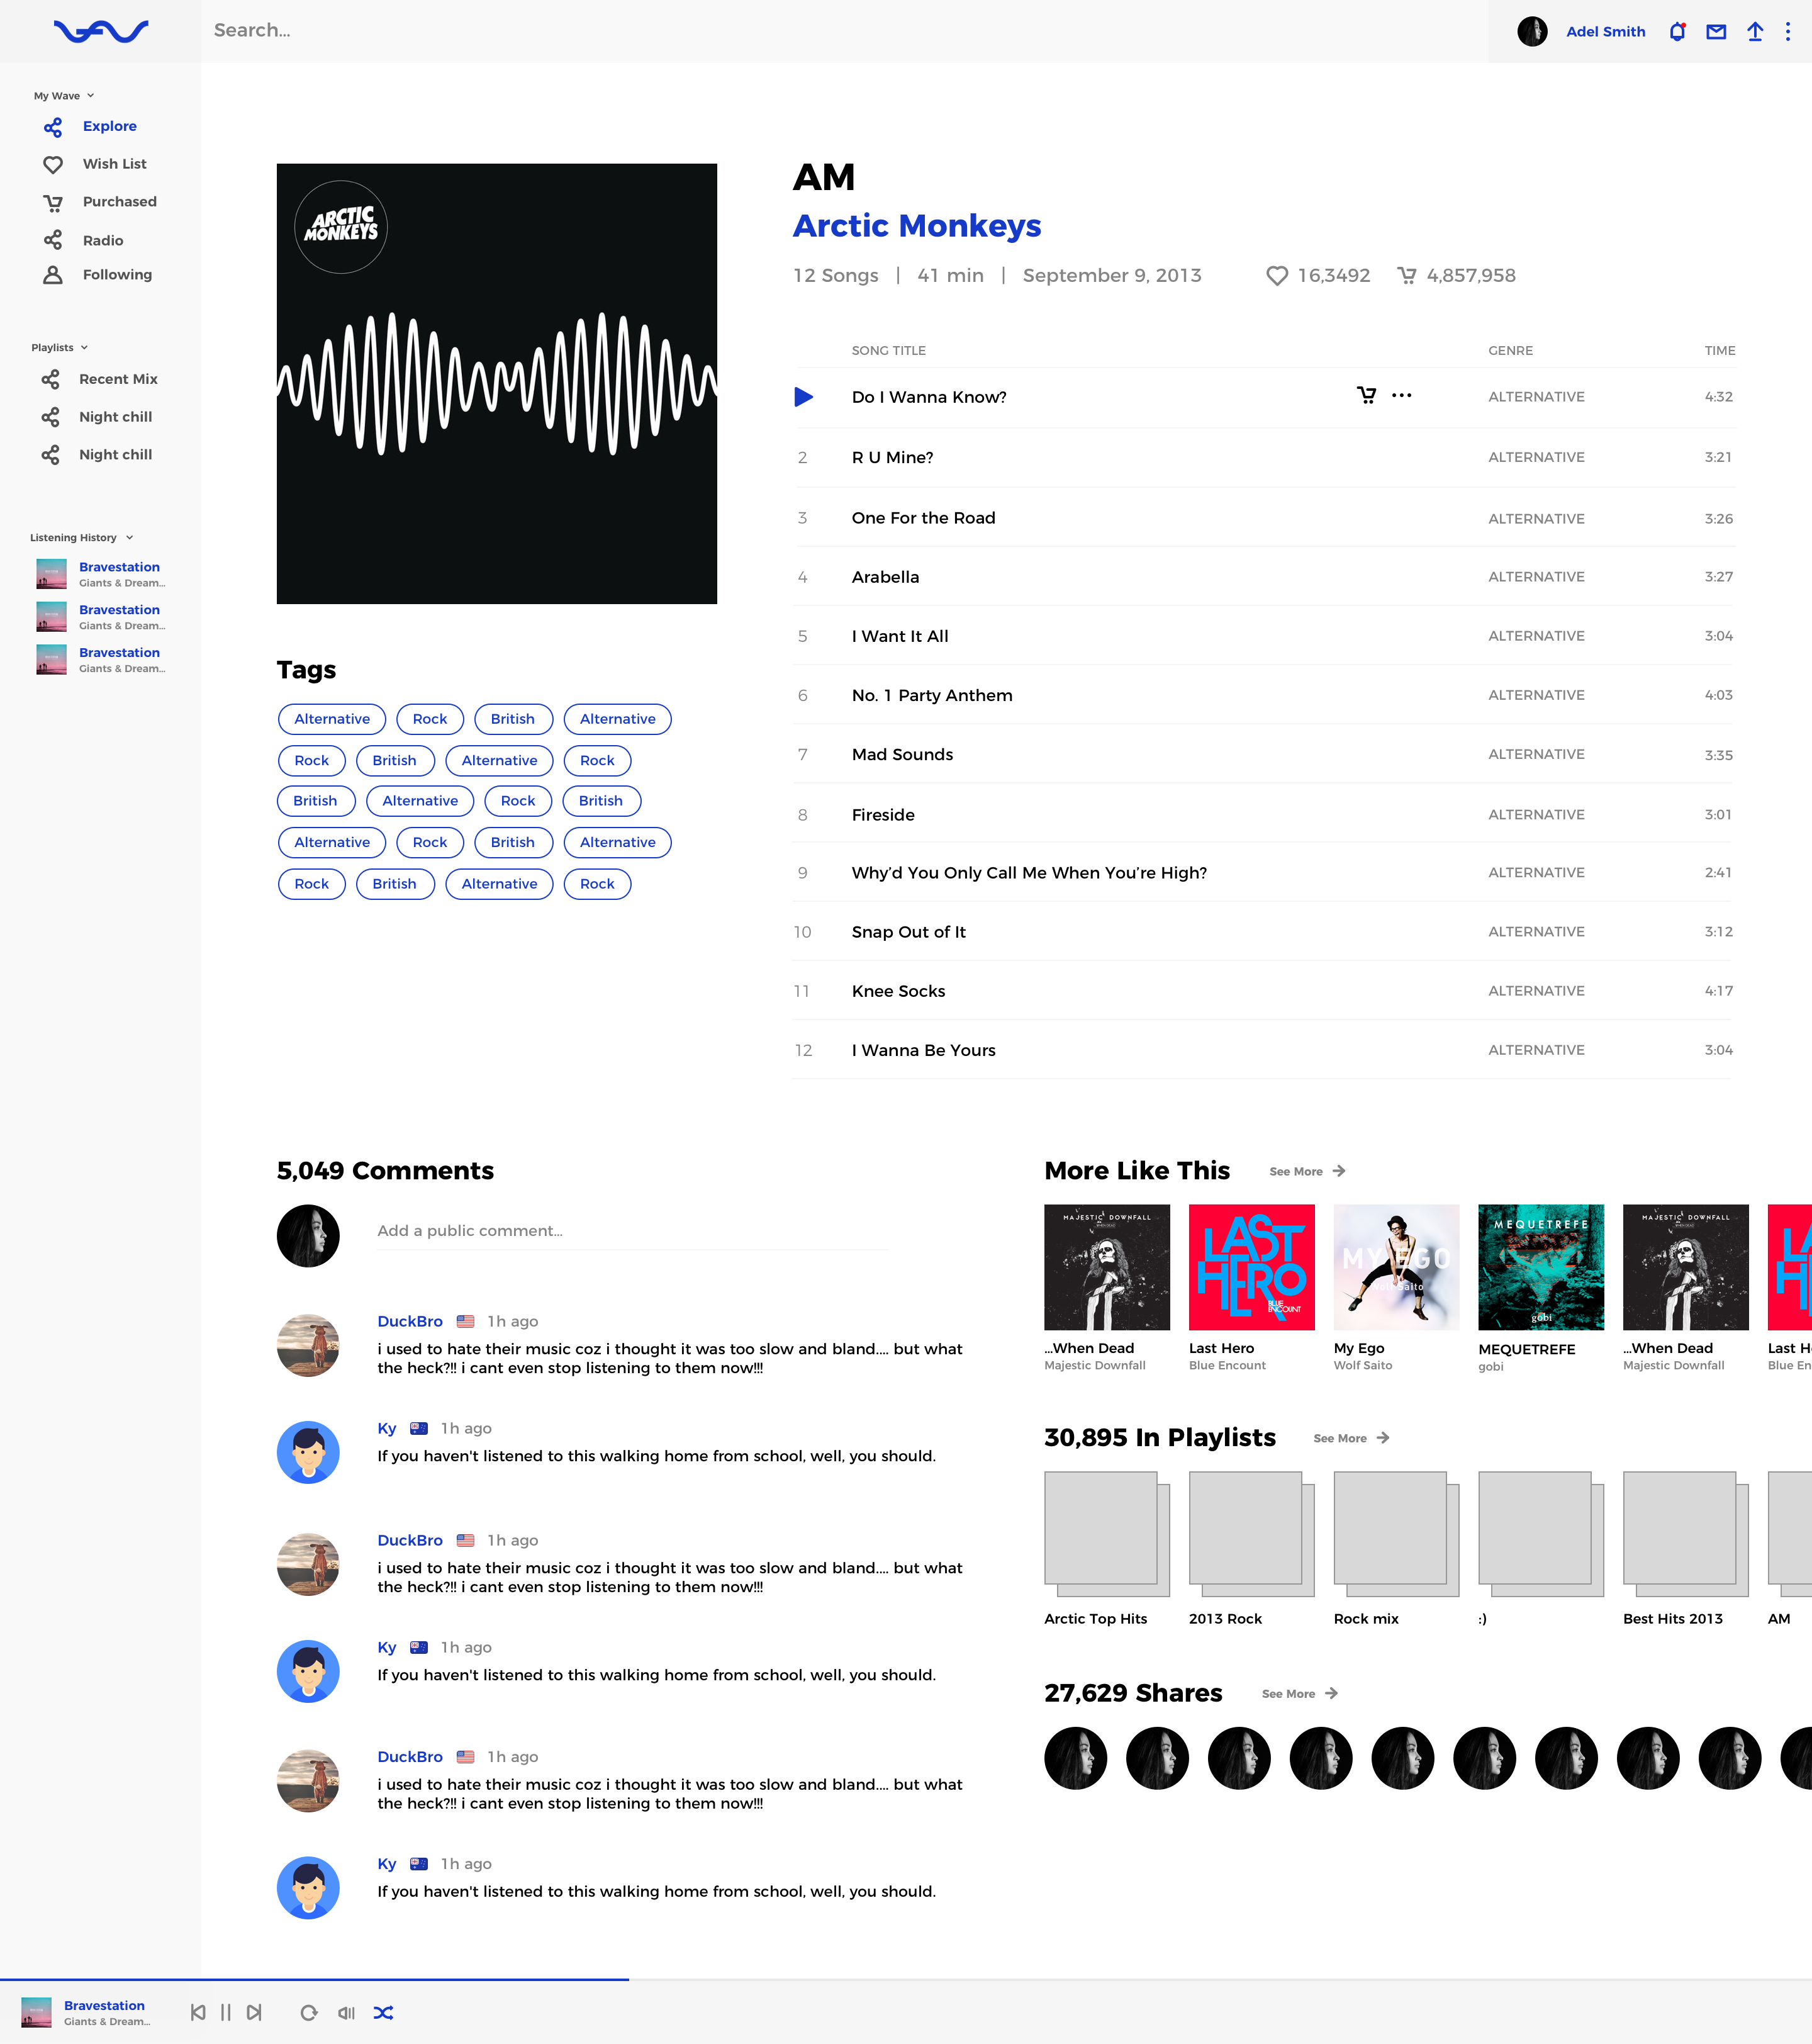The width and height of the screenshot is (1812, 2044).
Task: Open Radio from the sidebar
Action: click(103, 241)
